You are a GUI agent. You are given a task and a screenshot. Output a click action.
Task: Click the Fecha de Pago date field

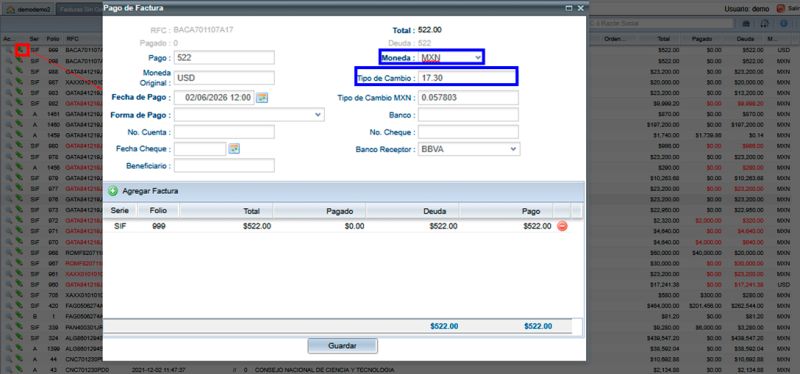point(214,97)
